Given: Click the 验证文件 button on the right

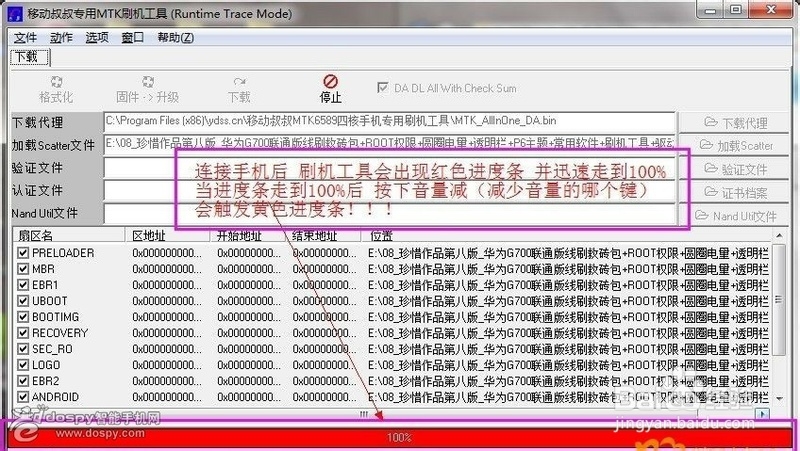Looking at the screenshot, I should (735, 169).
